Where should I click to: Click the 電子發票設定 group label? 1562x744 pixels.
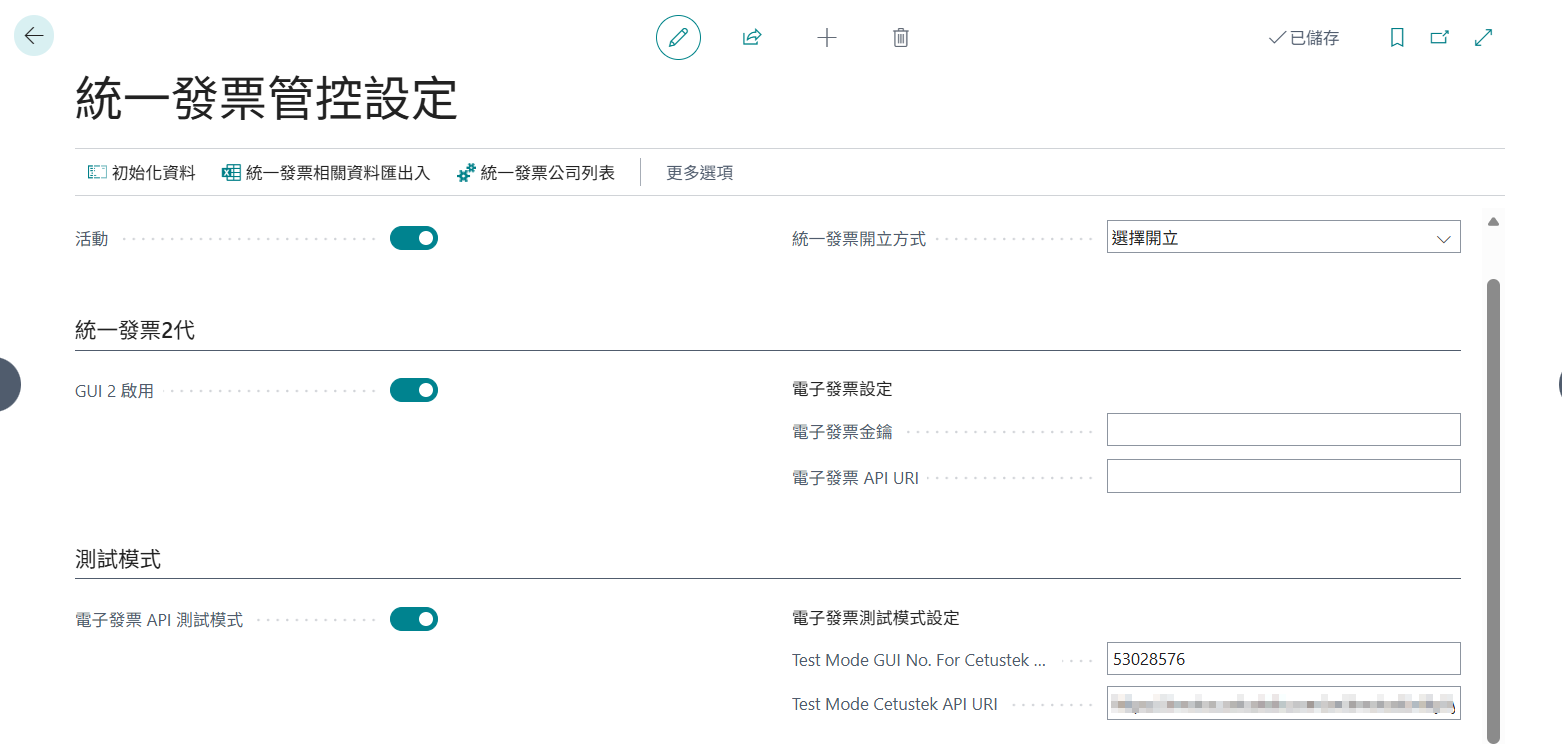(x=842, y=389)
